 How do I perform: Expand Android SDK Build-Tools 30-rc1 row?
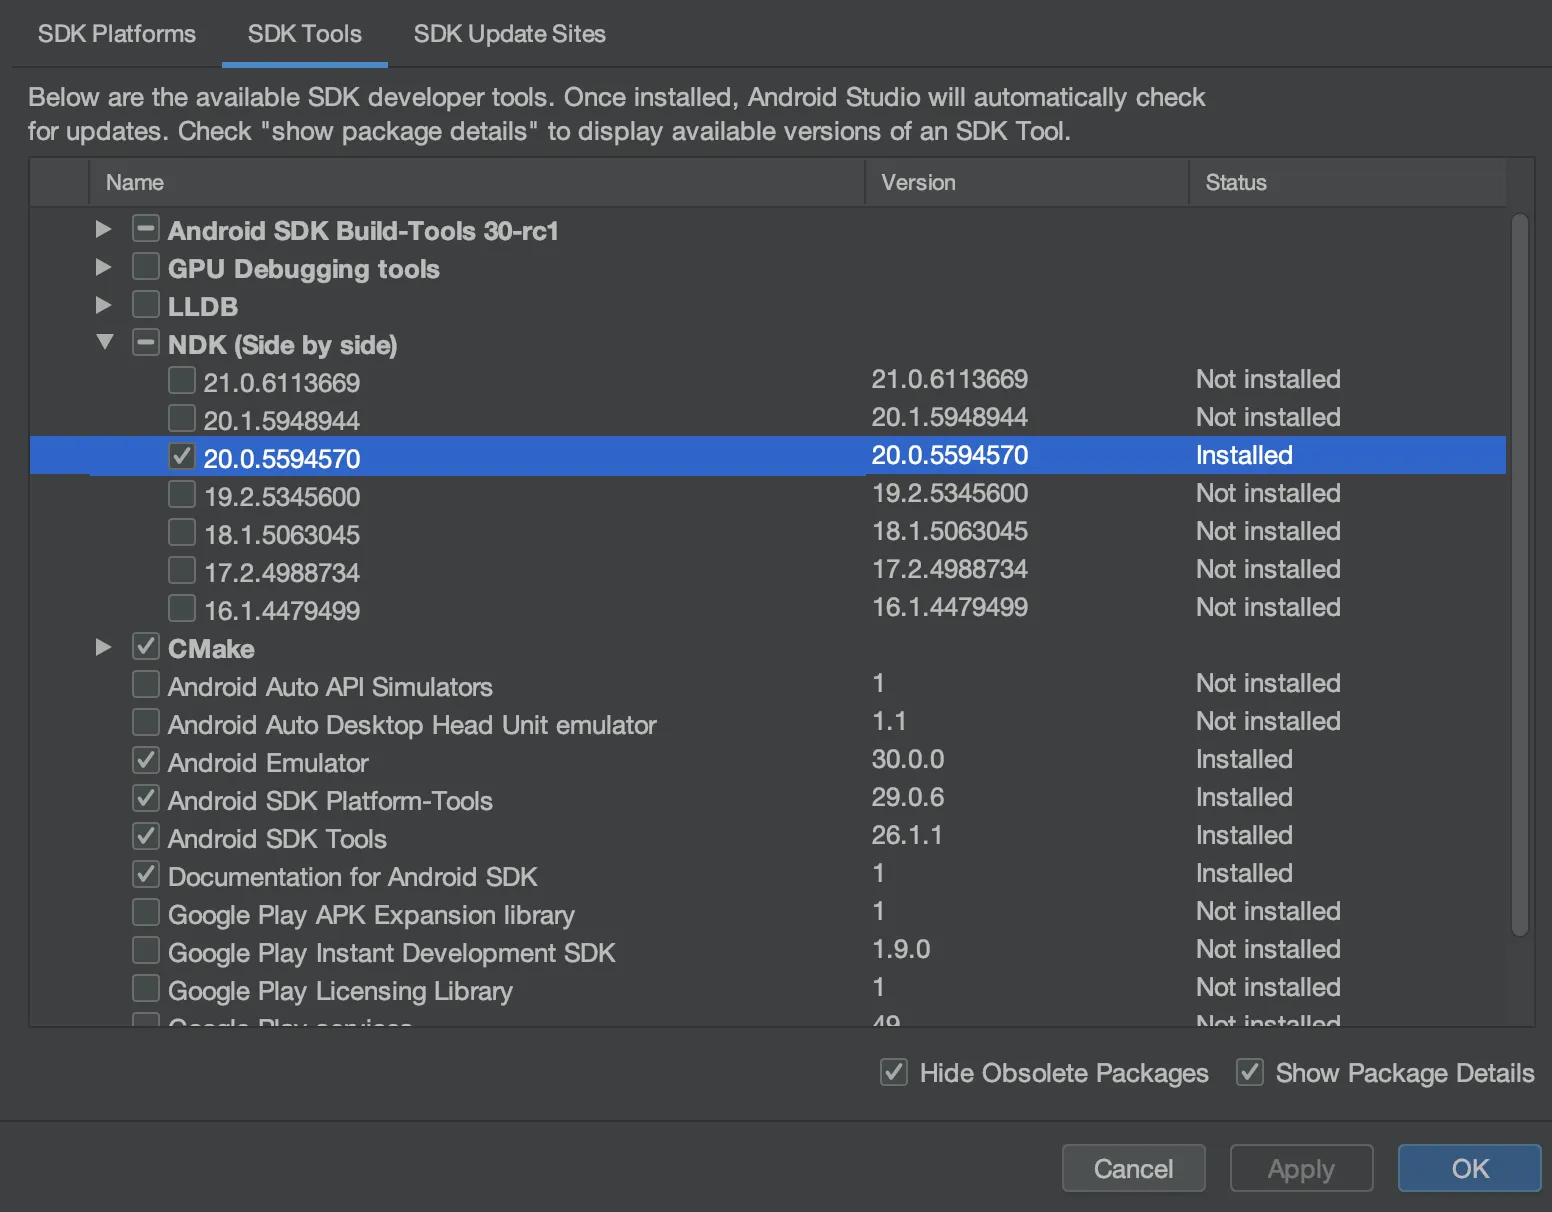[103, 229]
